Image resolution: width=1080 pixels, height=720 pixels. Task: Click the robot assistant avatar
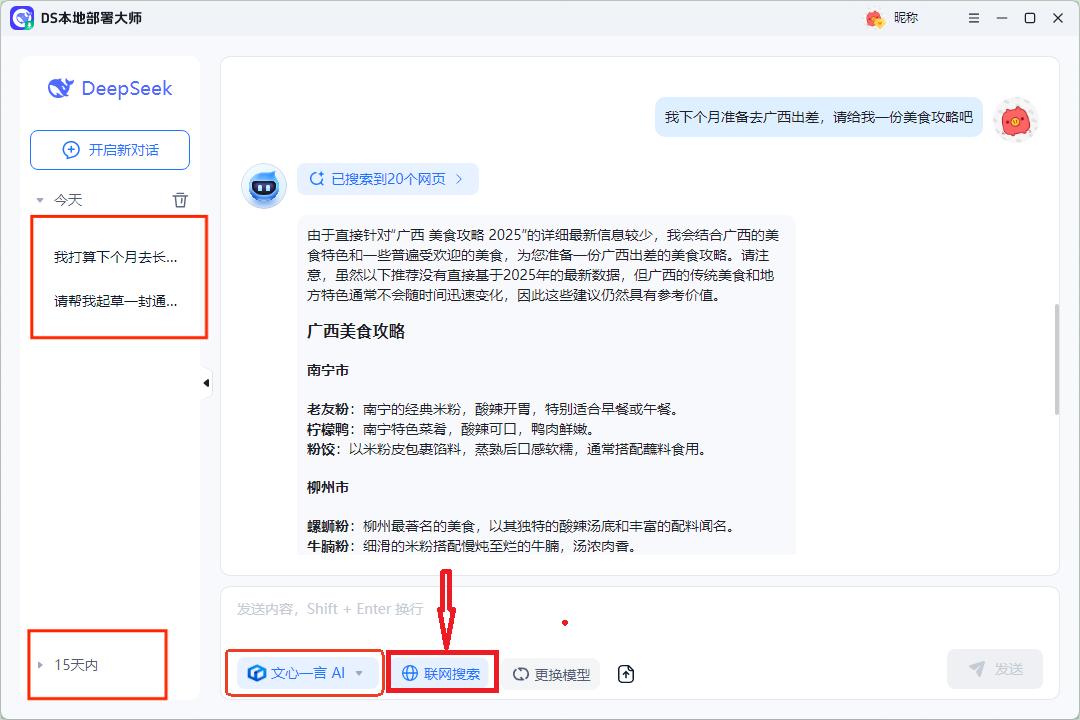264,186
